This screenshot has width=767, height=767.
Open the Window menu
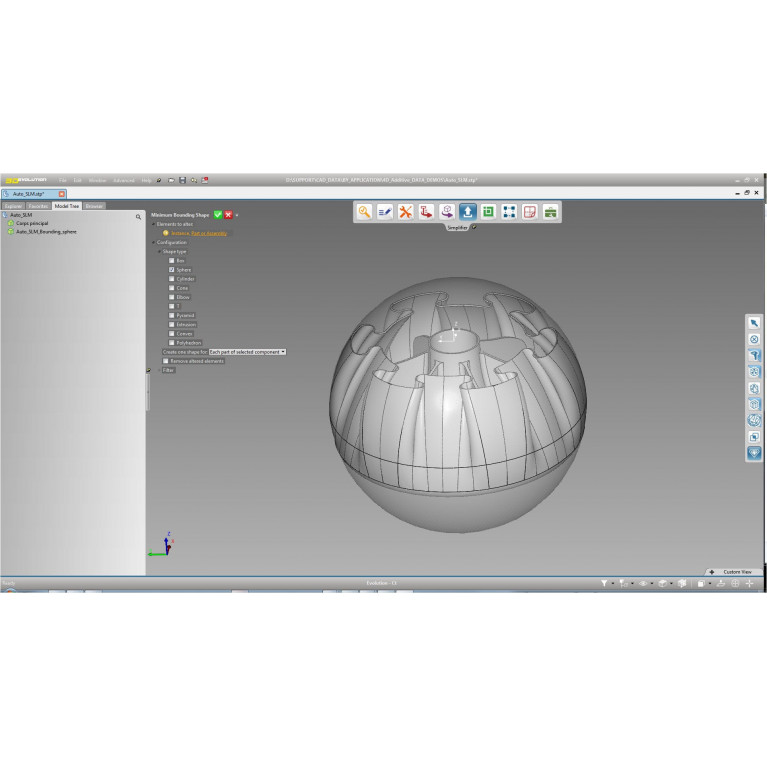[97, 180]
